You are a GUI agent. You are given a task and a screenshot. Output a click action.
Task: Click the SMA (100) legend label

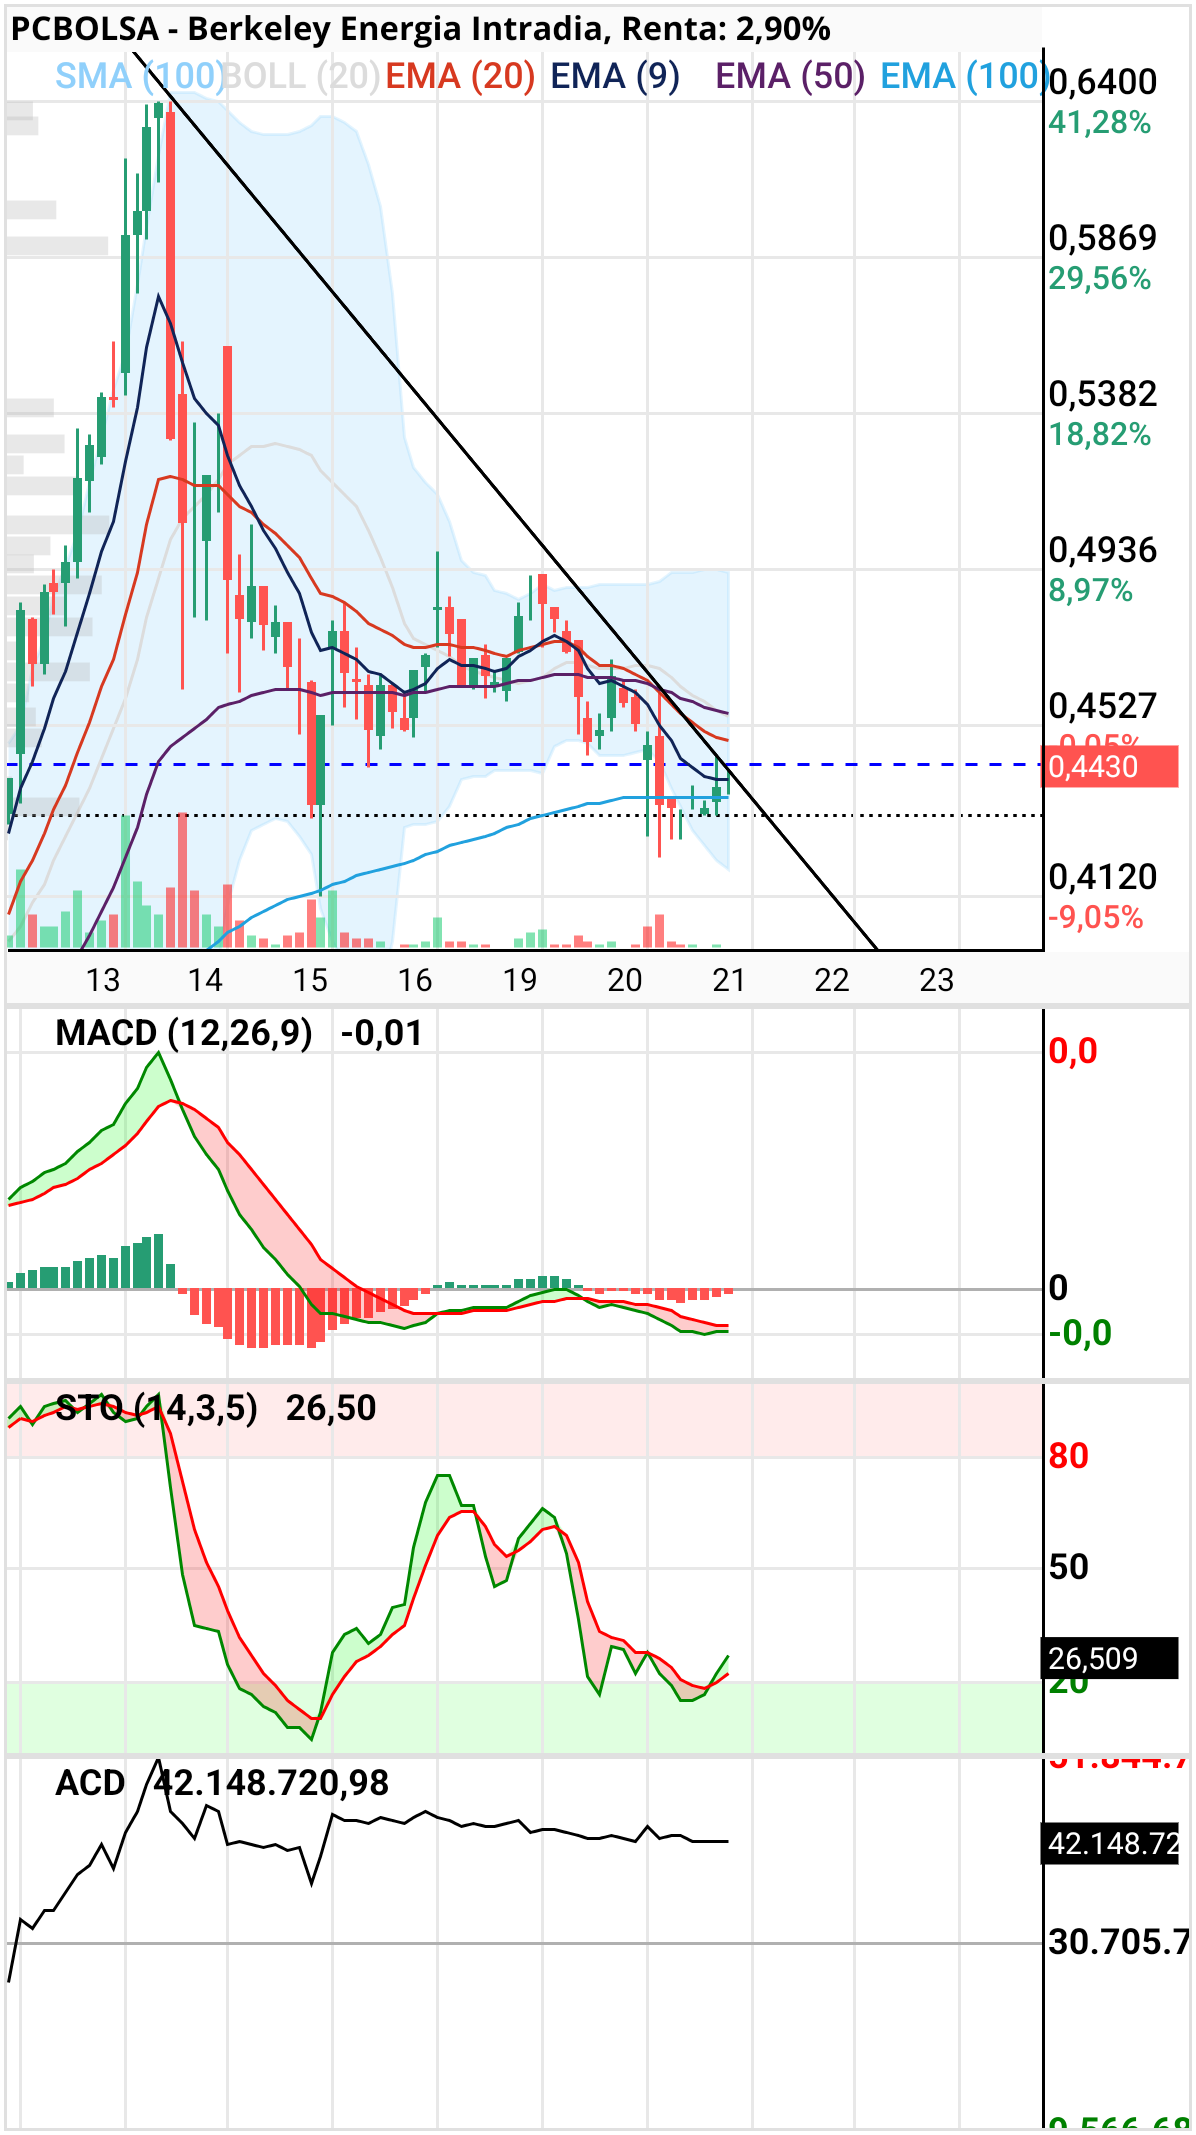point(140,76)
